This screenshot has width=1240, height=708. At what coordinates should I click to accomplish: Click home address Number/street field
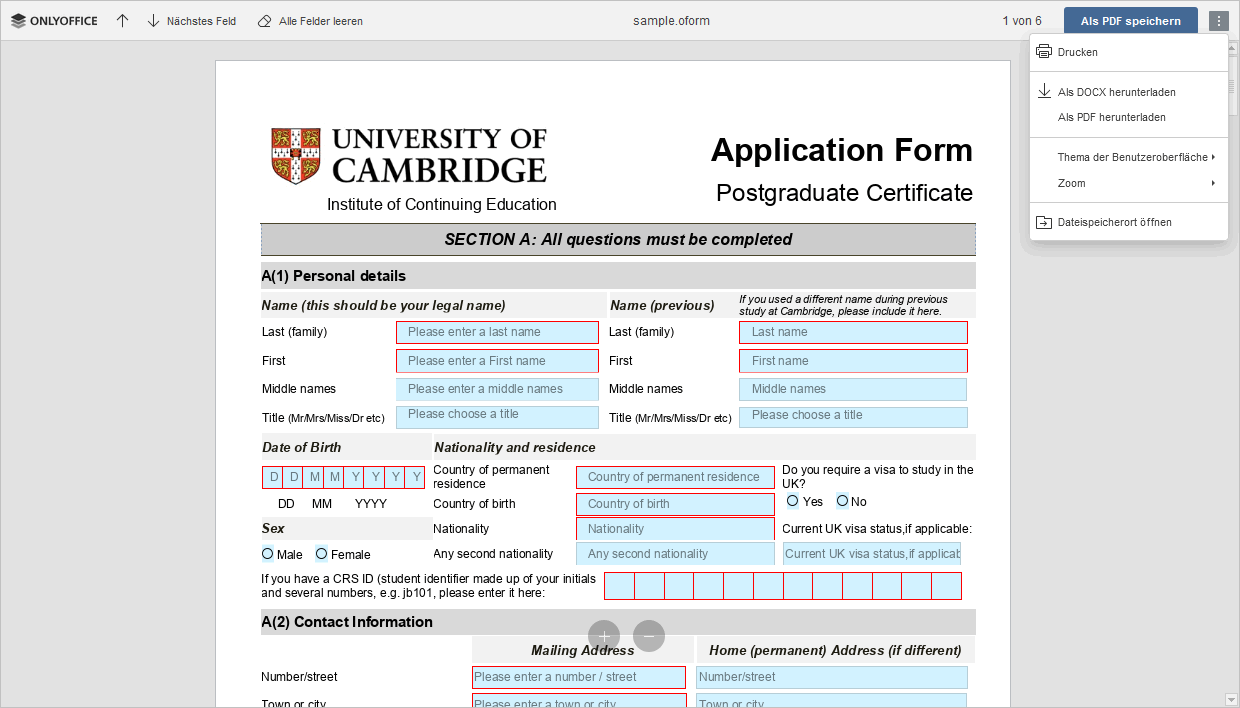point(832,677)
